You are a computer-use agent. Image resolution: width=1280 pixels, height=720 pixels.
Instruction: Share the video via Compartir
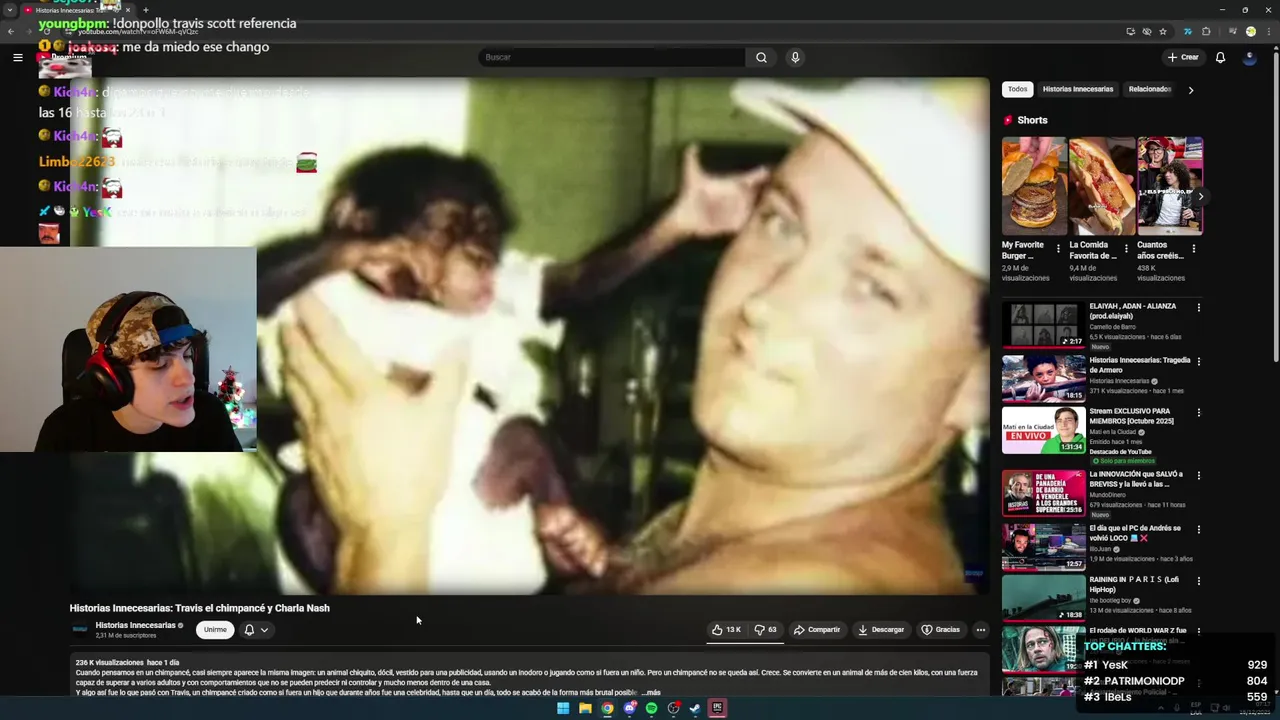click(x=817, y=629)
